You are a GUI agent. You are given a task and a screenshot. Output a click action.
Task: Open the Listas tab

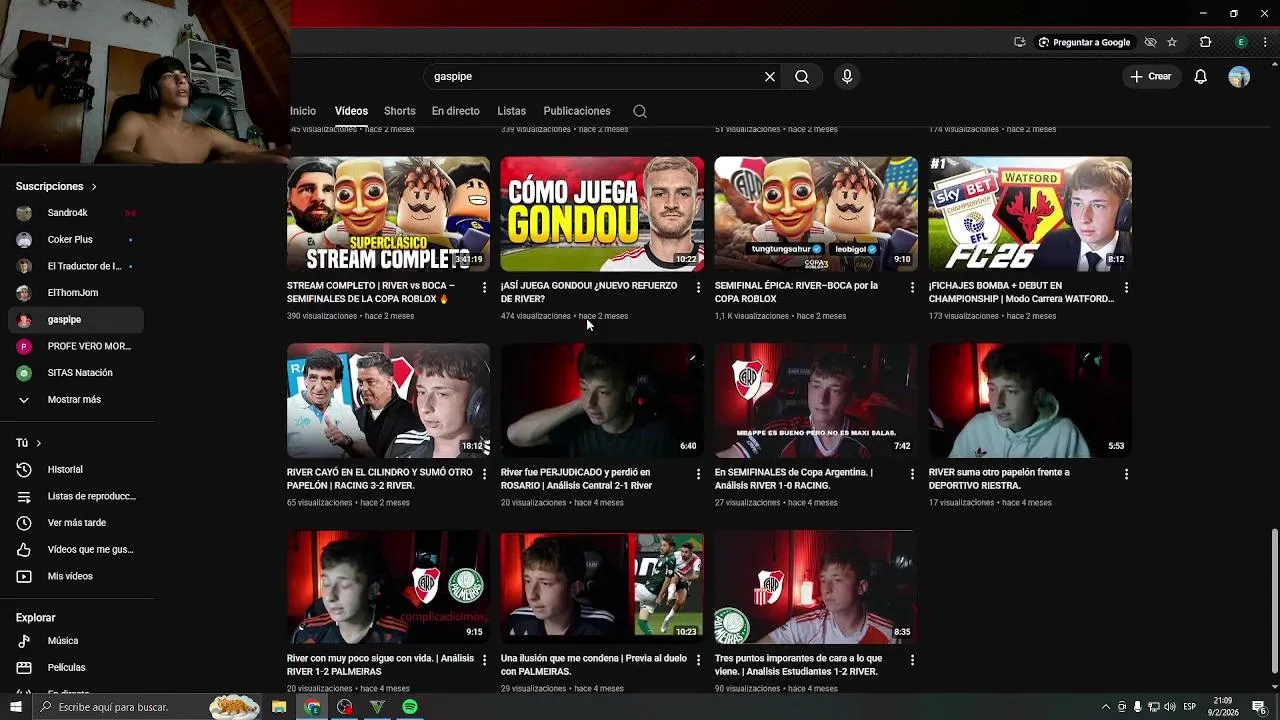(511, 111)
